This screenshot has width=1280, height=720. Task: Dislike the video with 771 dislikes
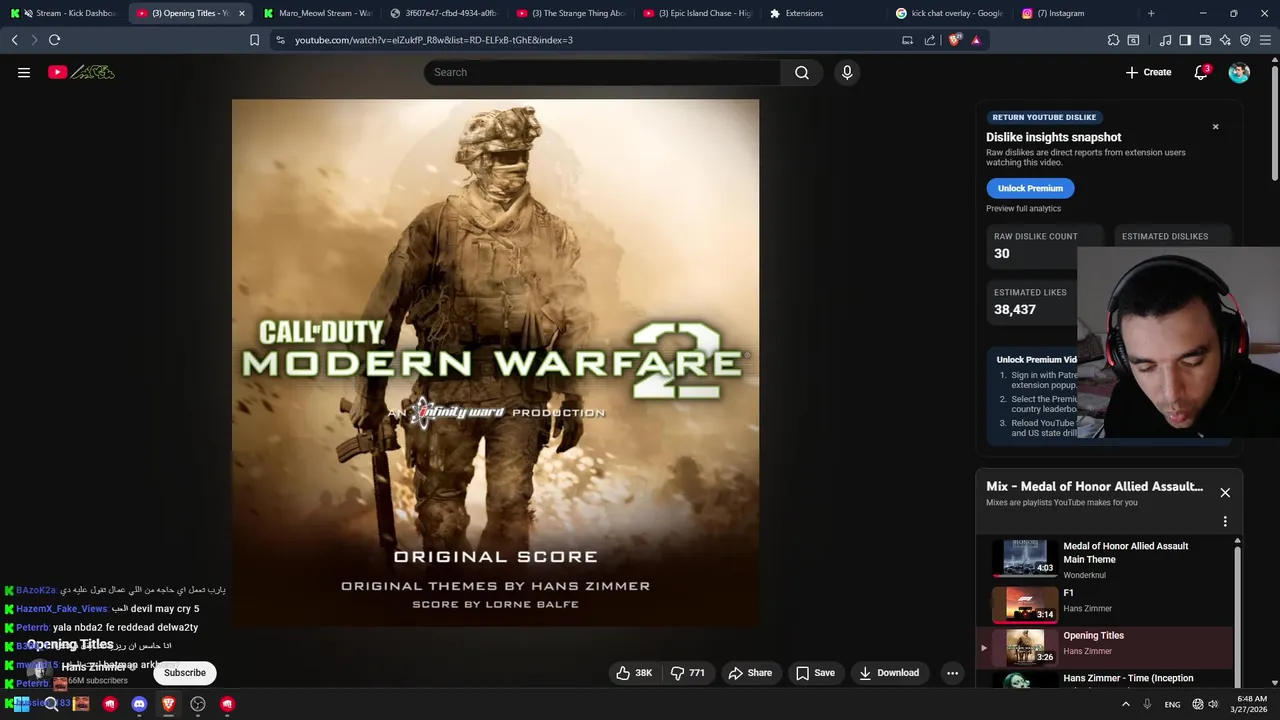click(688, 673)
